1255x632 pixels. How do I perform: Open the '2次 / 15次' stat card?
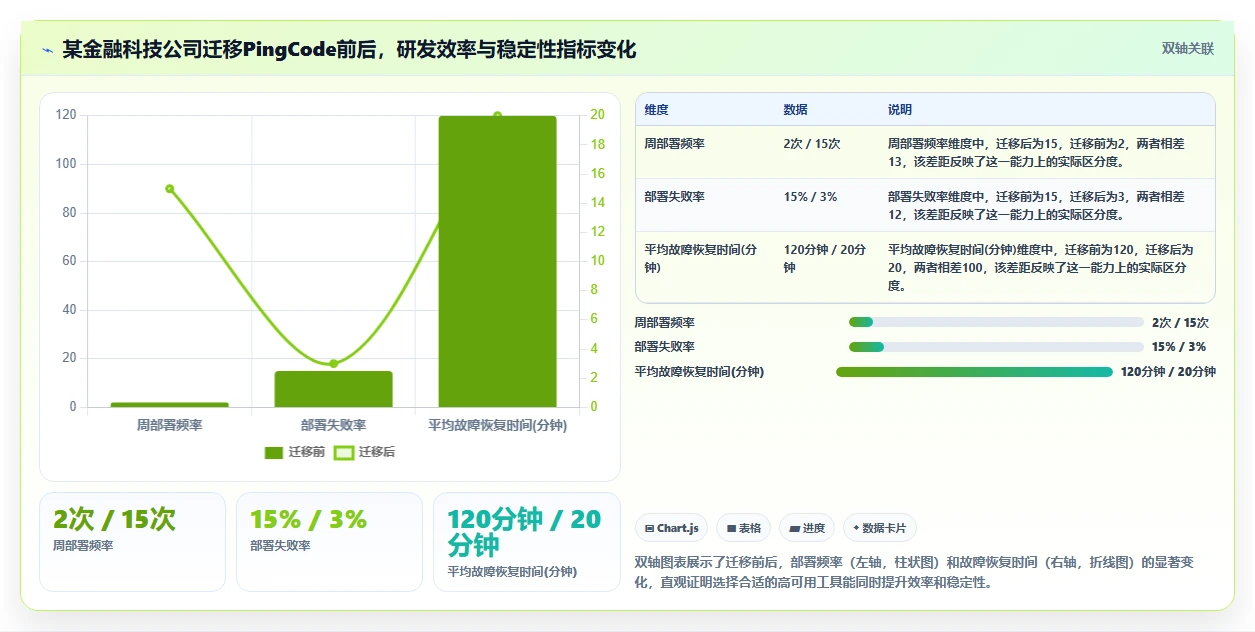point(132,541)
